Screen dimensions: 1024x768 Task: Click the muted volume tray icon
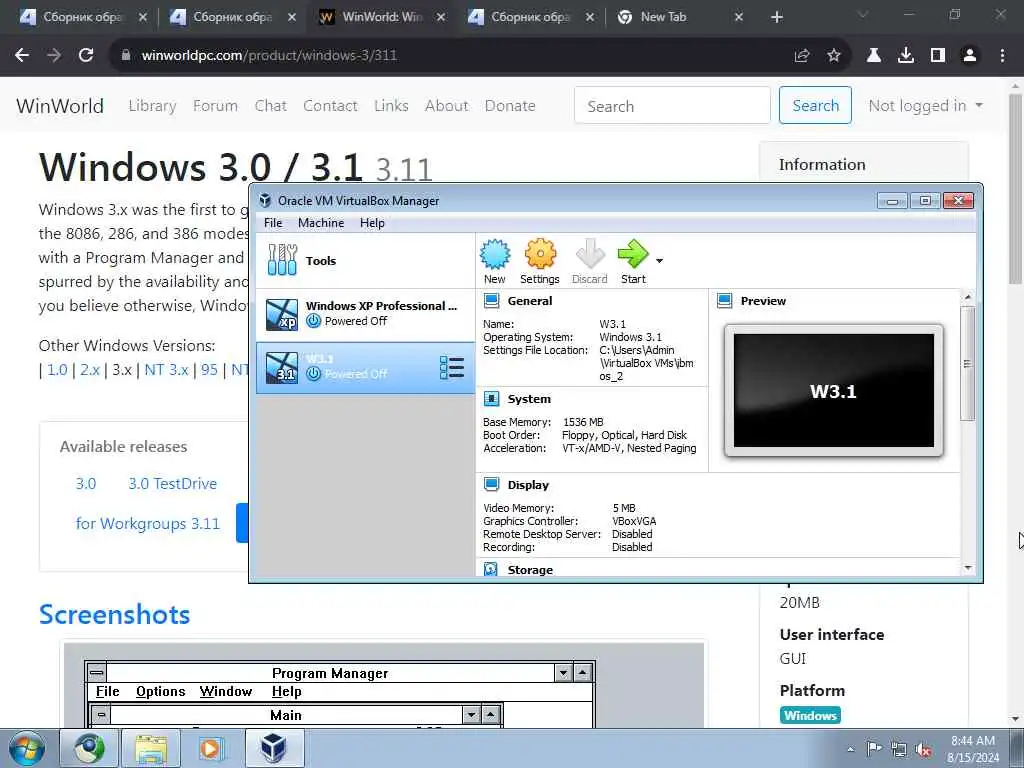pyautogui.click(x=923, y=749)
